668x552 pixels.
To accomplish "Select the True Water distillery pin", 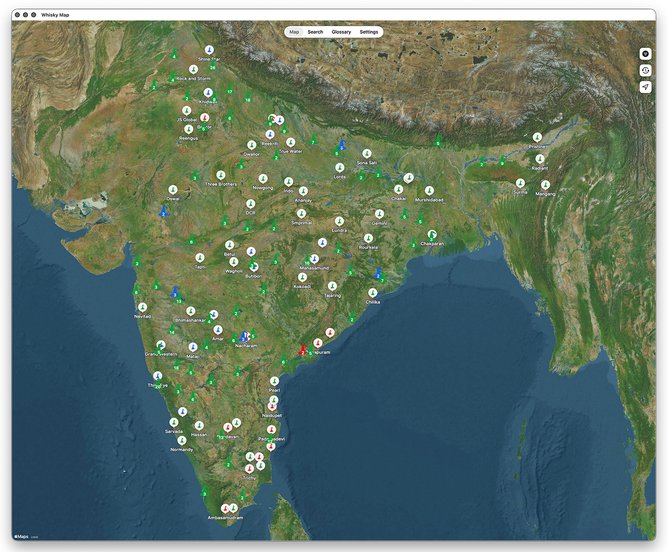I will coord(291,142).
